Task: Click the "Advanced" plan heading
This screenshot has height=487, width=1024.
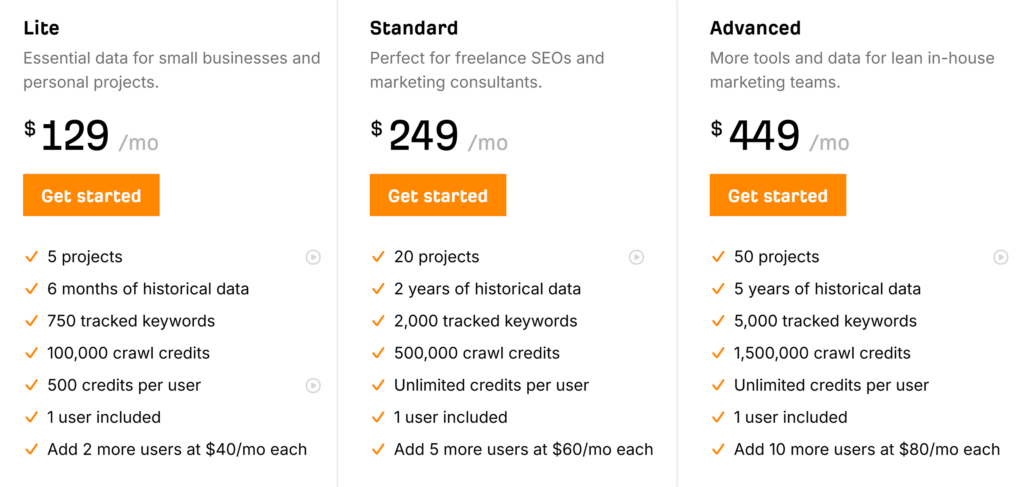Action: tap(755, 28)
